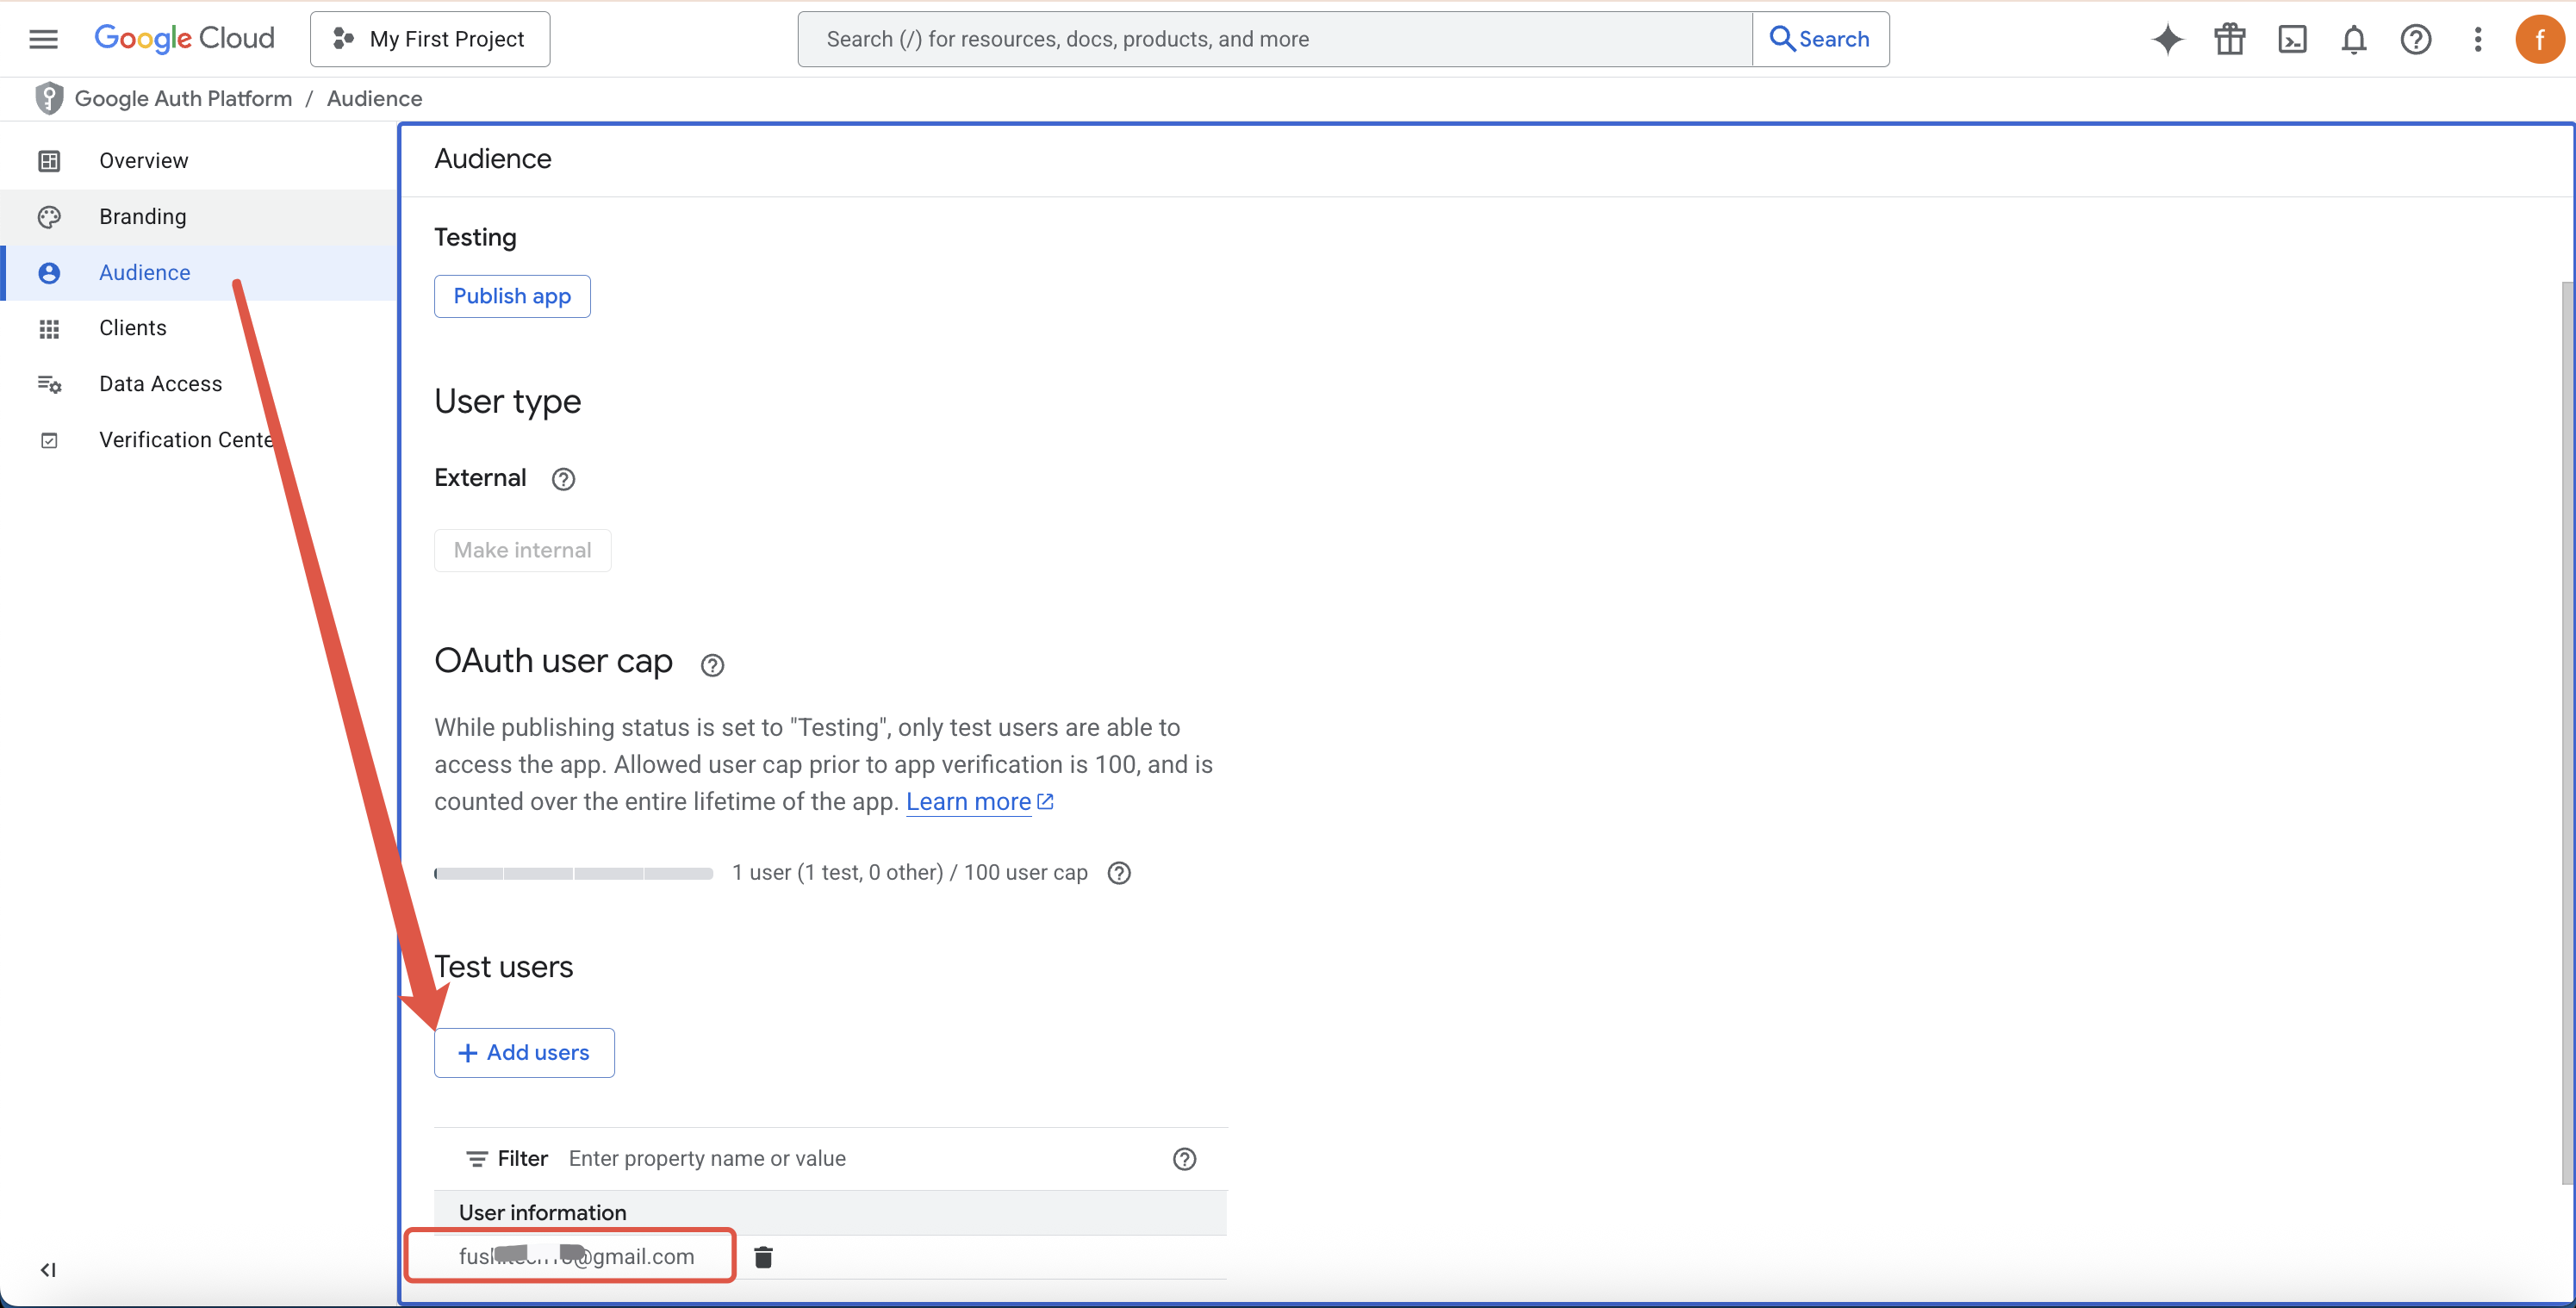Collapse the sidebar navigation panel

tap(47, 1269)
